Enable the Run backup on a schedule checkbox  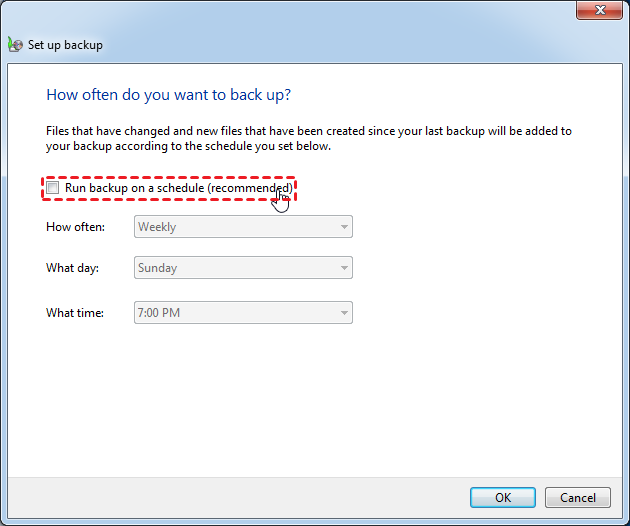point(53,188)
